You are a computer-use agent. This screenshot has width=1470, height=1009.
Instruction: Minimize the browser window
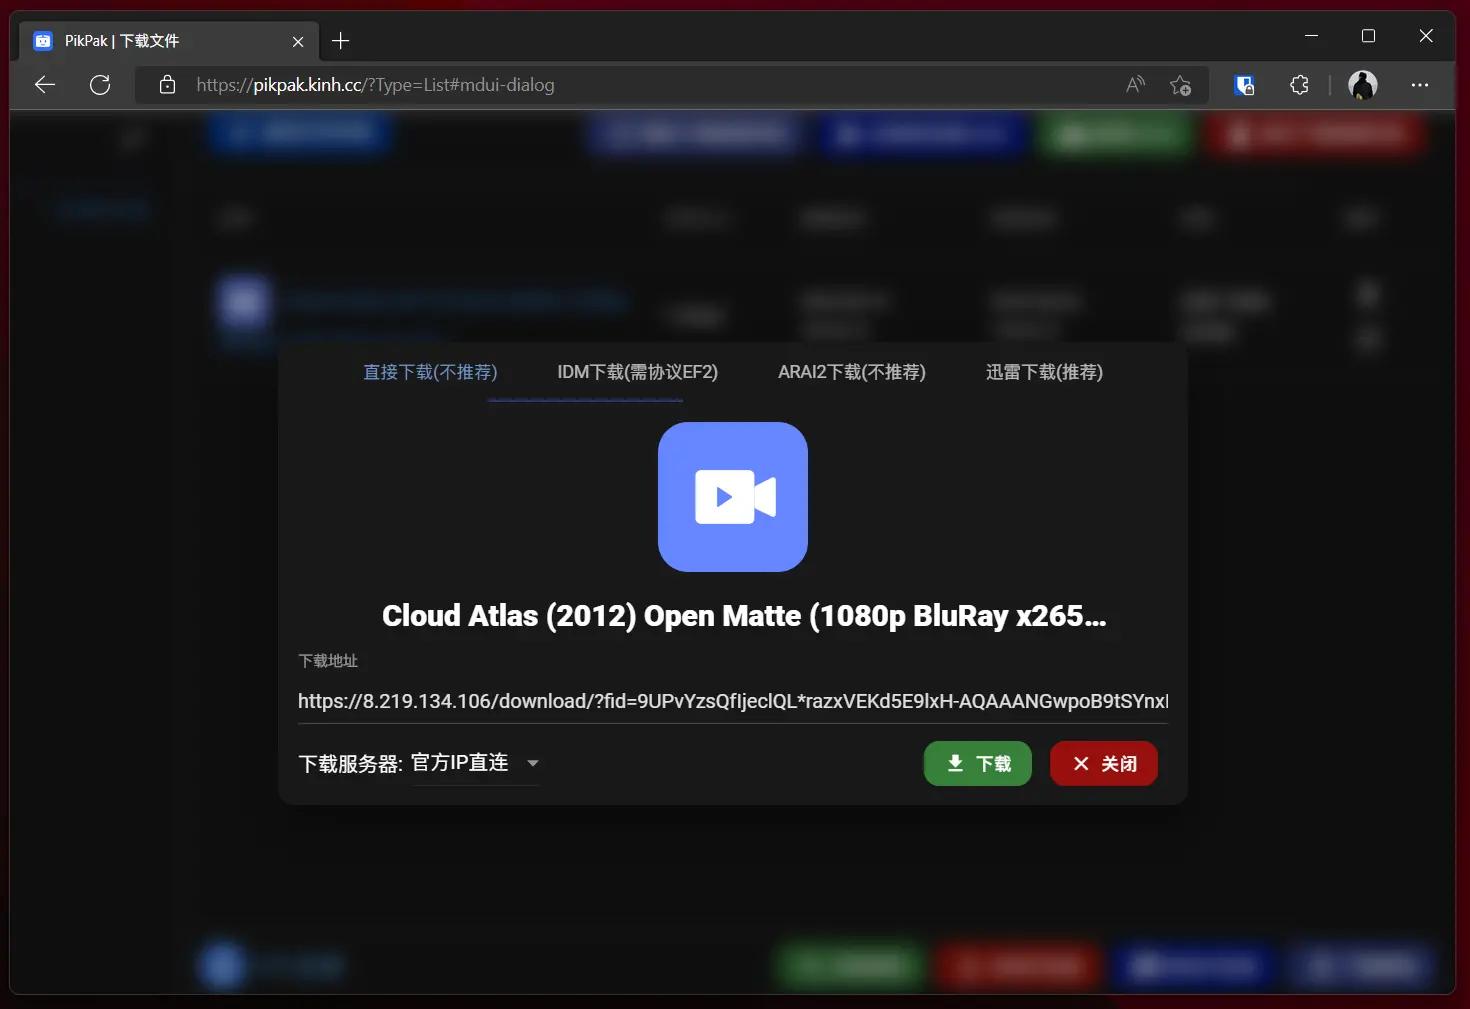pos(1312,36)
